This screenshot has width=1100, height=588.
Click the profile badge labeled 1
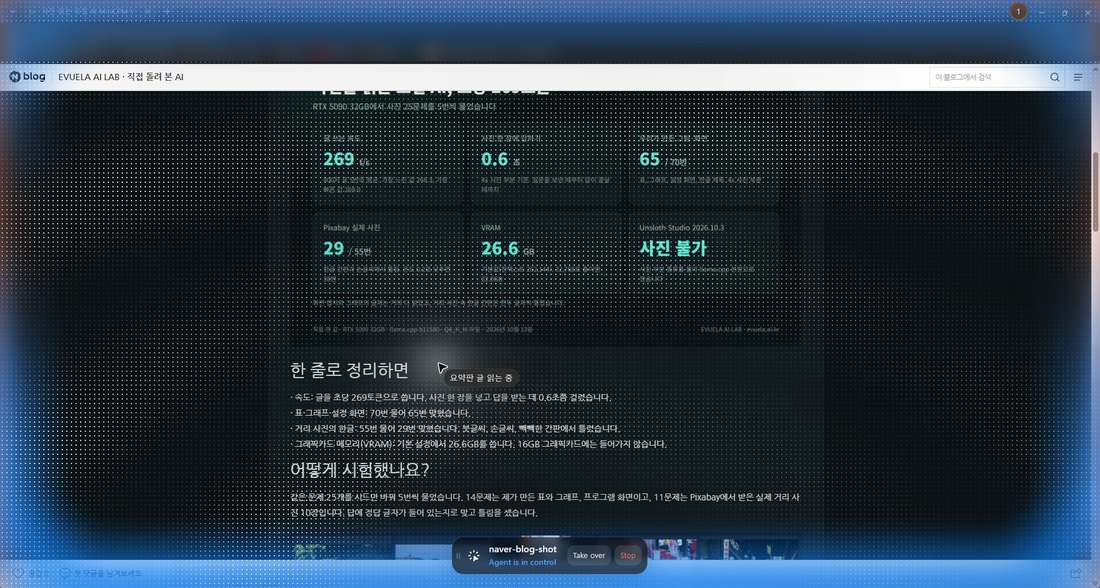pyautogui.click(x=1019, y=11)
